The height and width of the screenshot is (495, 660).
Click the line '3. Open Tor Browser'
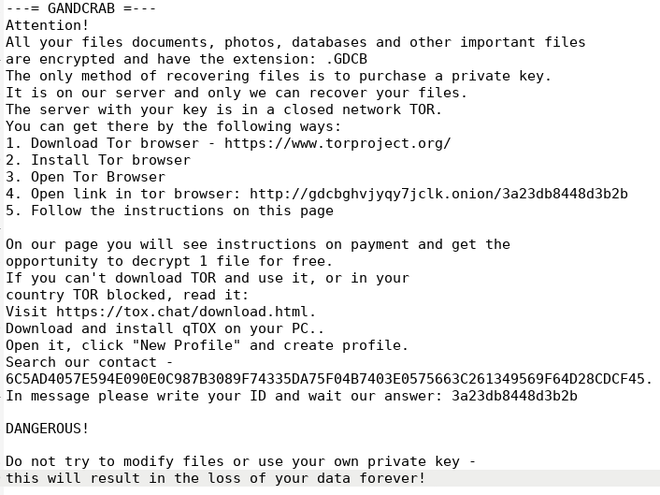[x=85, y=177]
